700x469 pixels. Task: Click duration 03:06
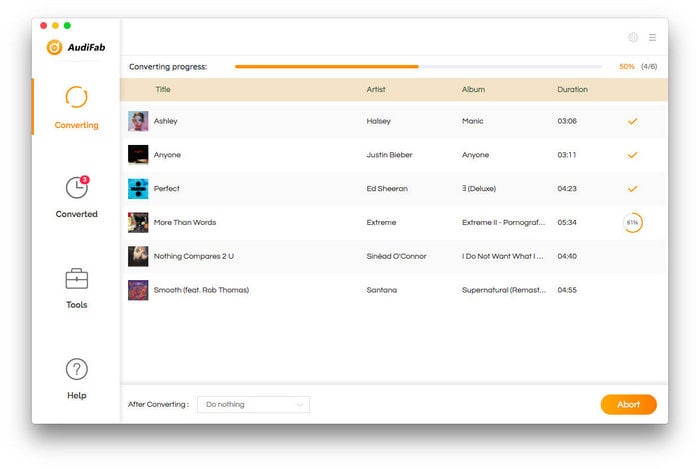pyautogui.click(x=567, y=121)
